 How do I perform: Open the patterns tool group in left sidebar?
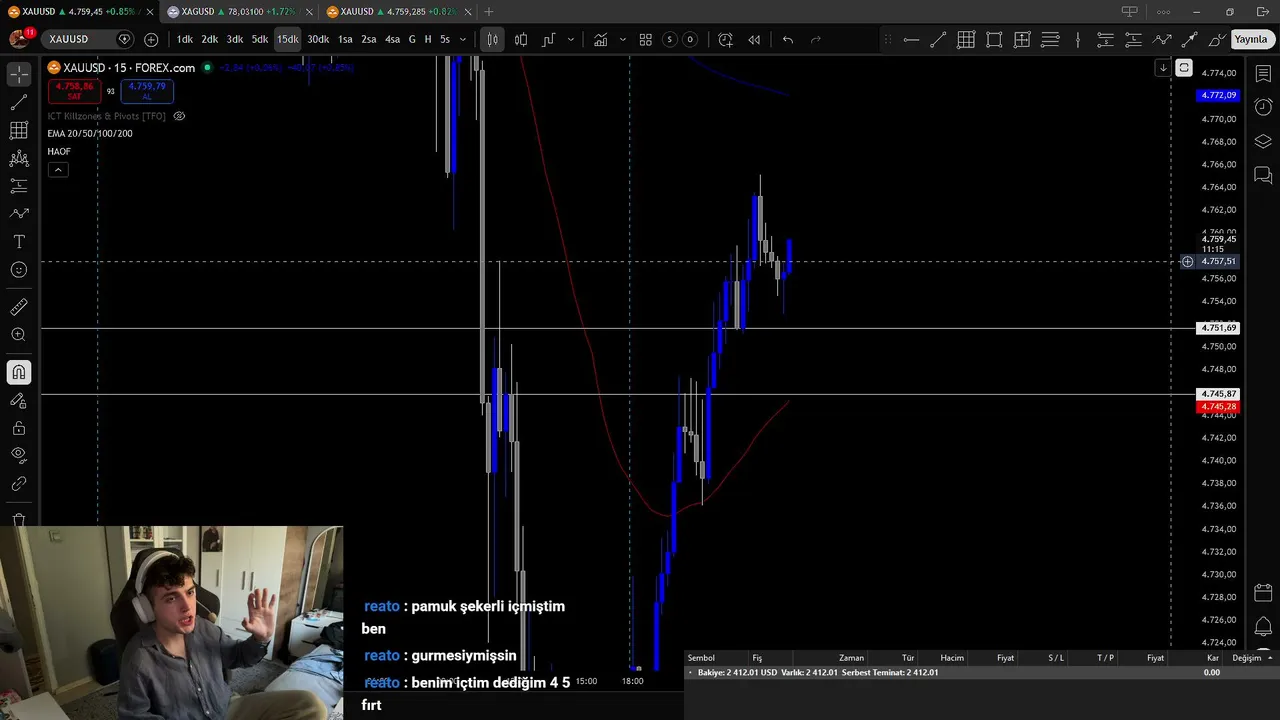19,159
